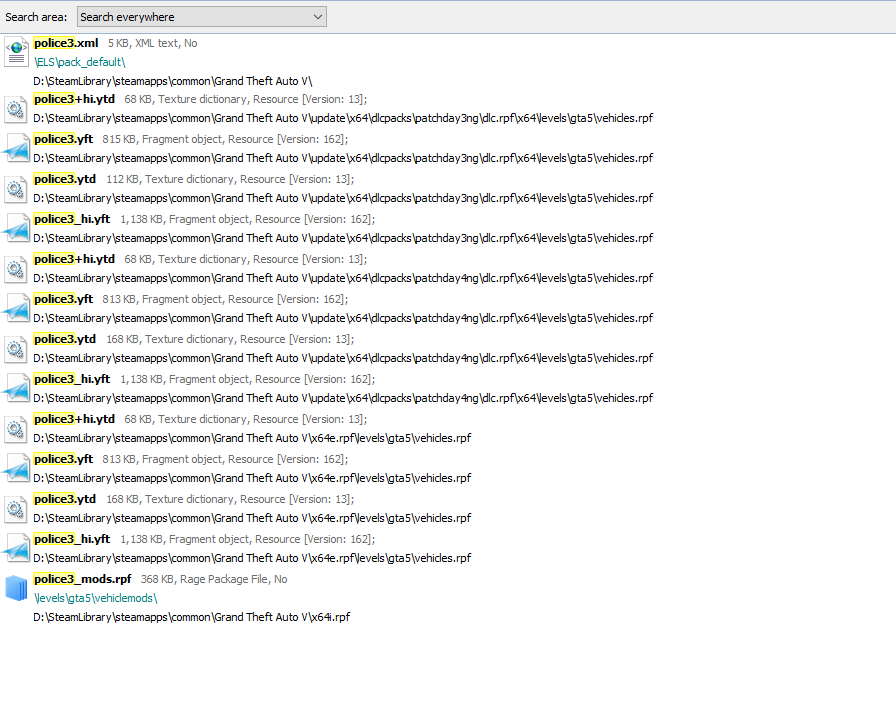Open the \ELS\pack_default\ folder link
The width and height of the screenshot is (896, 725).
tap(79, 62)
